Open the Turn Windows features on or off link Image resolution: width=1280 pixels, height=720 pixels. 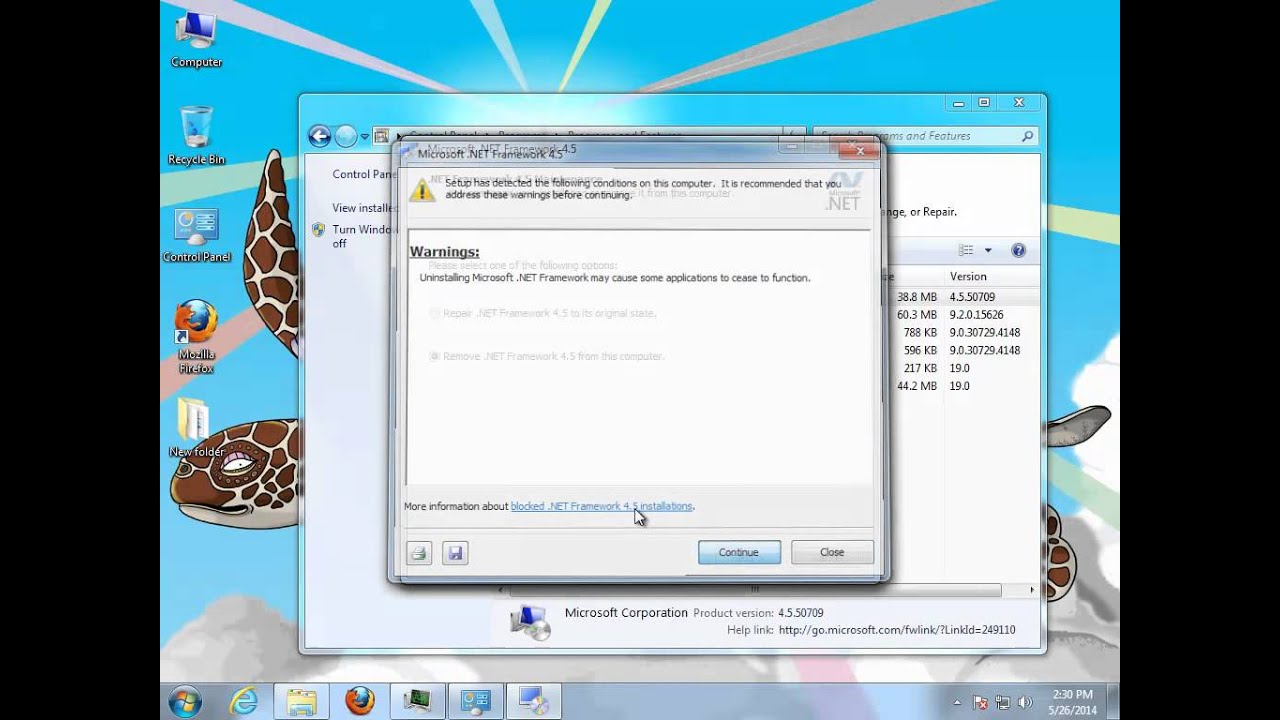click(x=364, y=236)
